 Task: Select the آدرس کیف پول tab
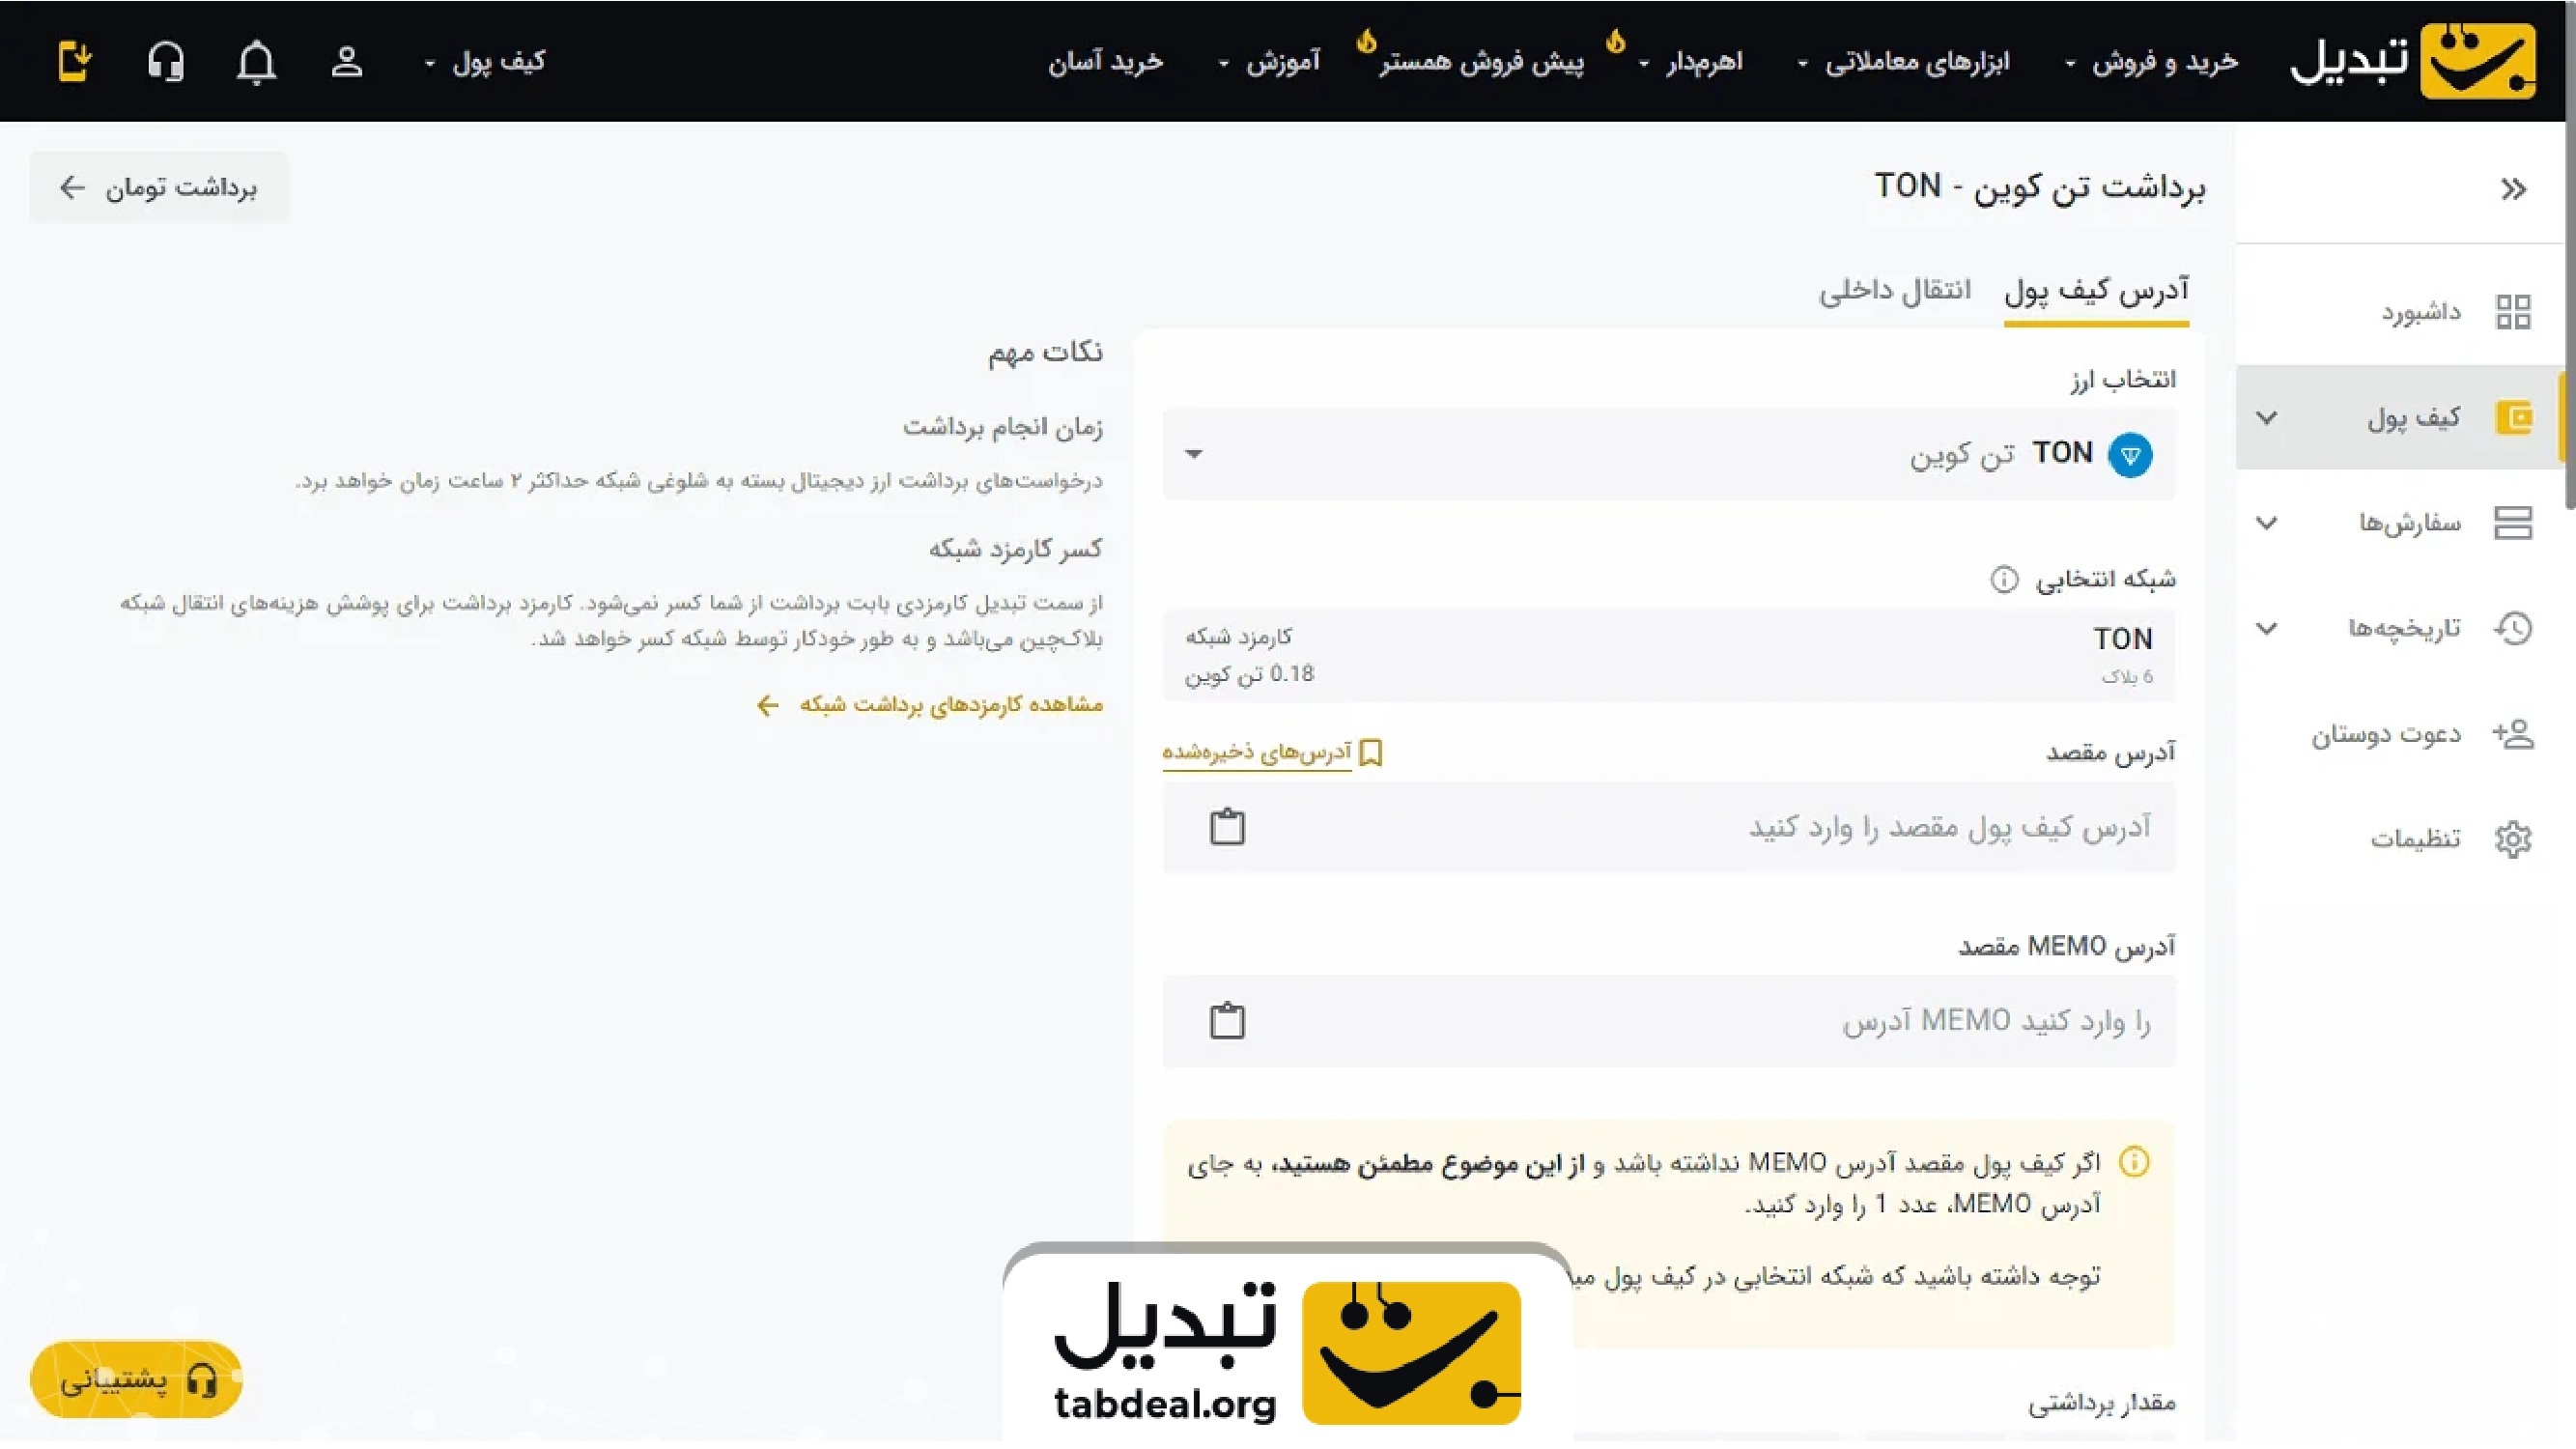tap(2096, 291)
